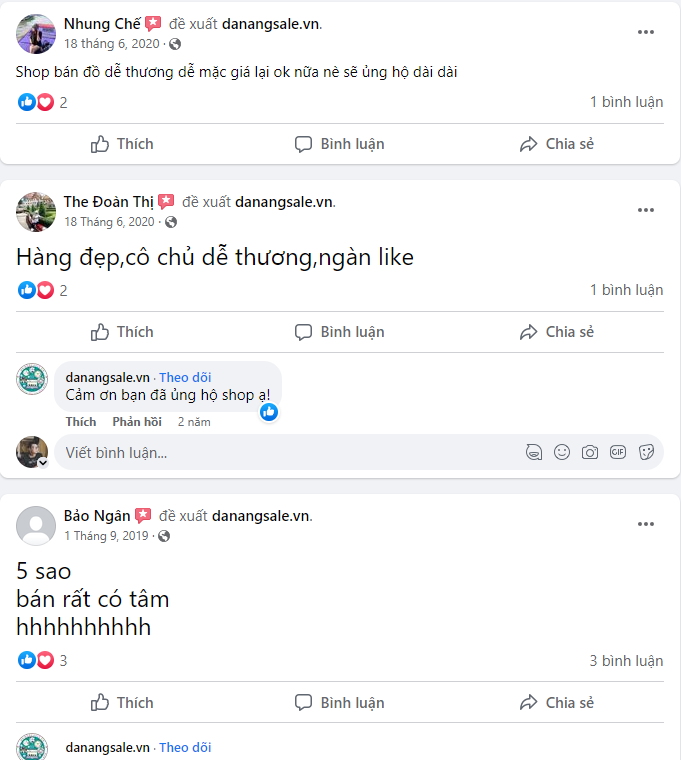Image resolution: width=681 pixels, height=760 pixels.
Task: Reply to danangsale.vn comment with Phản hồi
Action: (137, 422)
